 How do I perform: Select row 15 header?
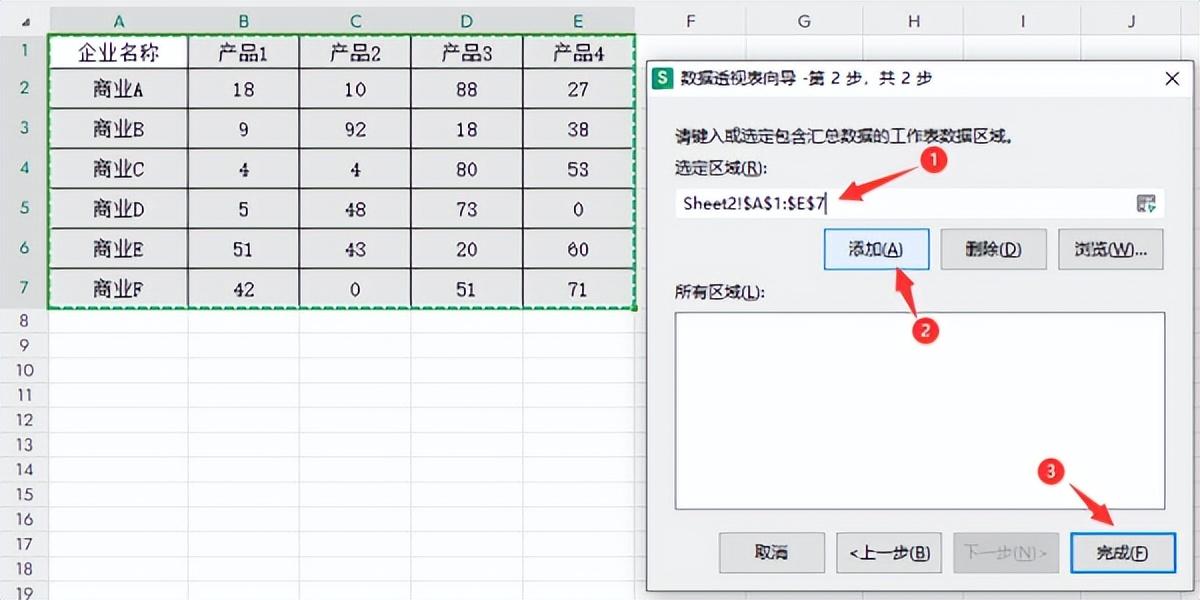tap(24, 494)
